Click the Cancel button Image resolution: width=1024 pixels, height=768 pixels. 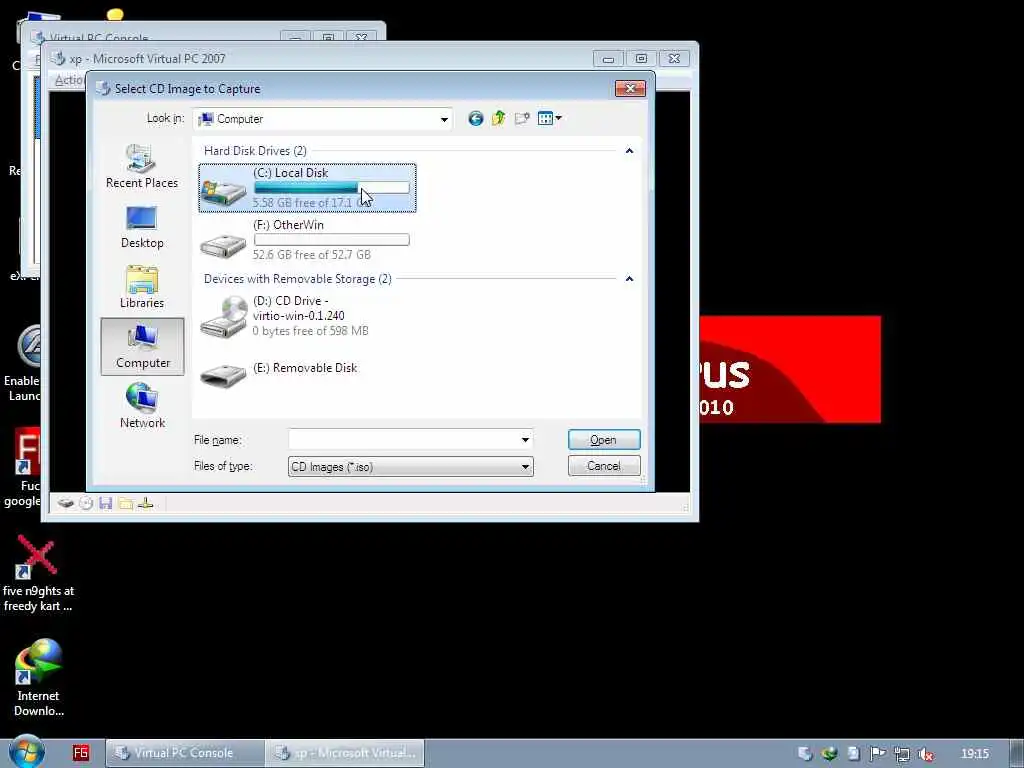603,466
